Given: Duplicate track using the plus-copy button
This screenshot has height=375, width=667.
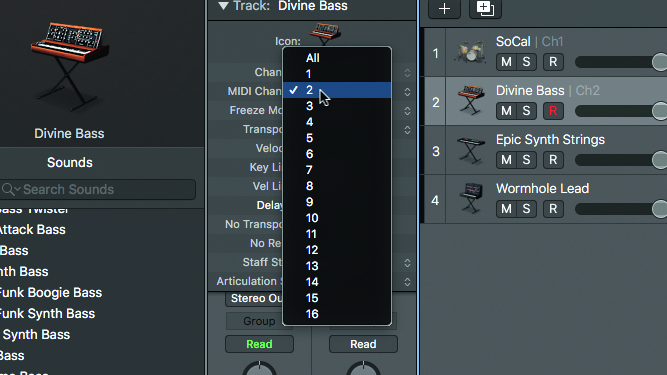Looking at the screenshot, I should coord(485,9).
